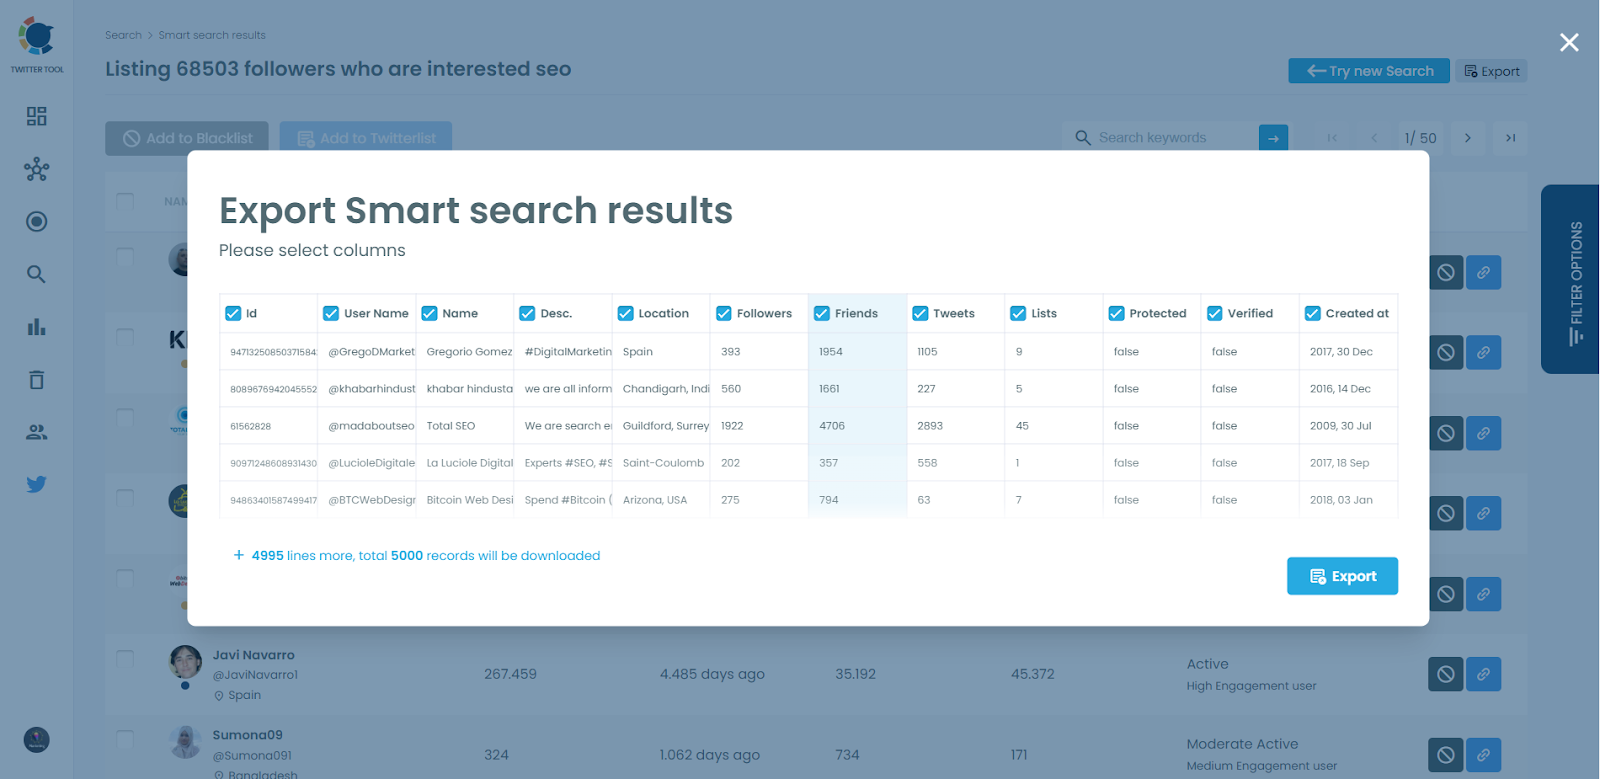Expand the 4995 lines more link
Screen dimensions: 1600x779
[x=416, y=556]
